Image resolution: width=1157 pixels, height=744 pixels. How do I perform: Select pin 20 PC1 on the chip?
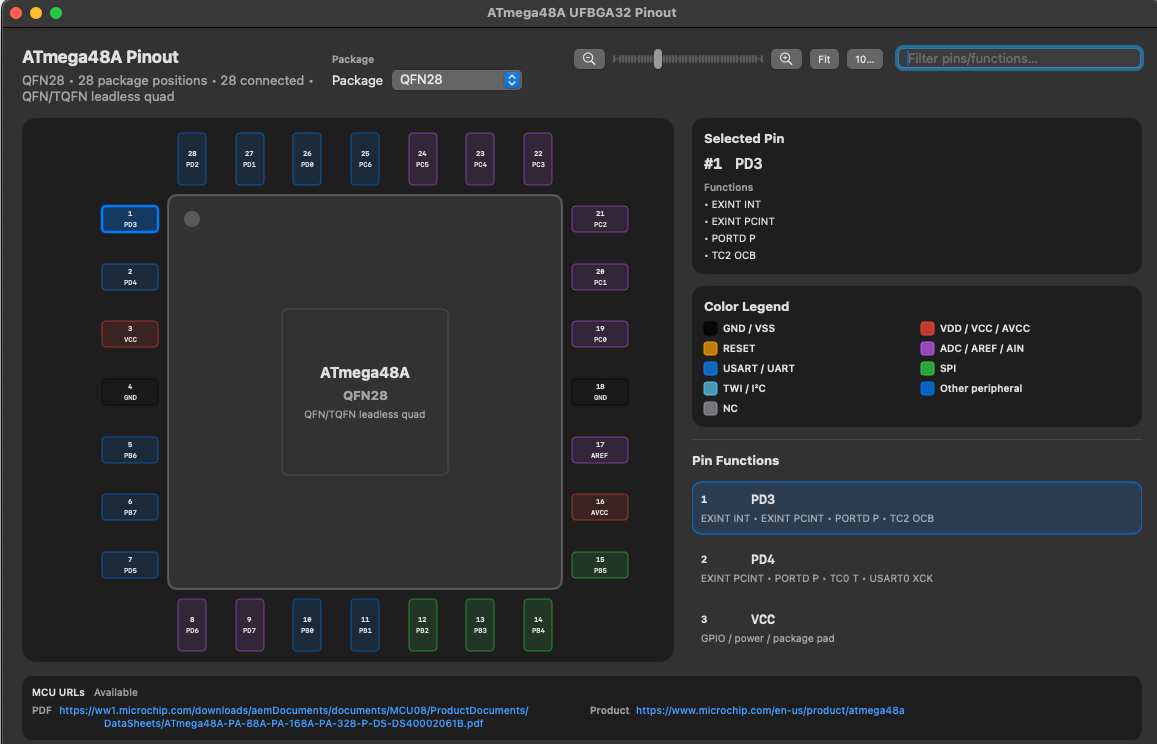tap(600, 277)
